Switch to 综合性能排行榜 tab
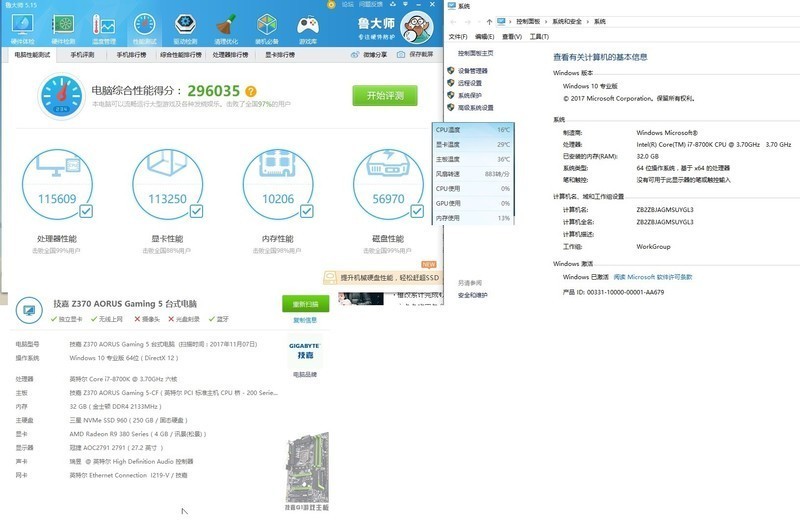Image resolution: width=800 pixels, height=524 pixels. point(181,55)
